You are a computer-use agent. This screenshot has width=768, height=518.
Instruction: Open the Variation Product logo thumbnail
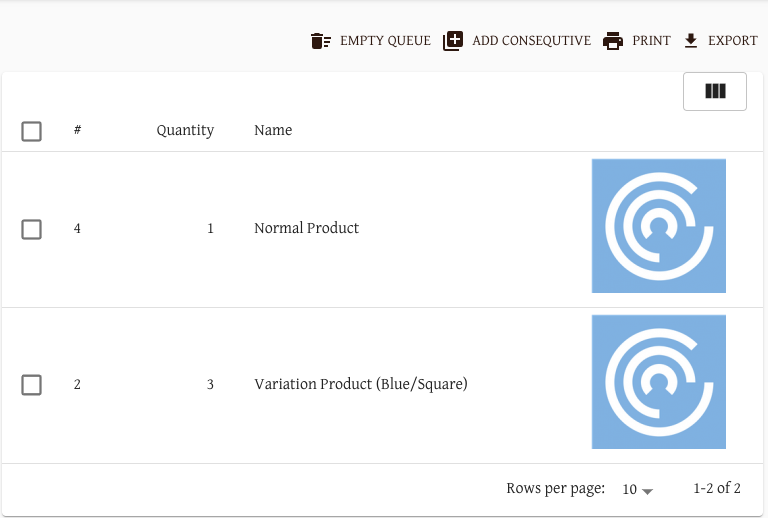click(x=659, y=382)
